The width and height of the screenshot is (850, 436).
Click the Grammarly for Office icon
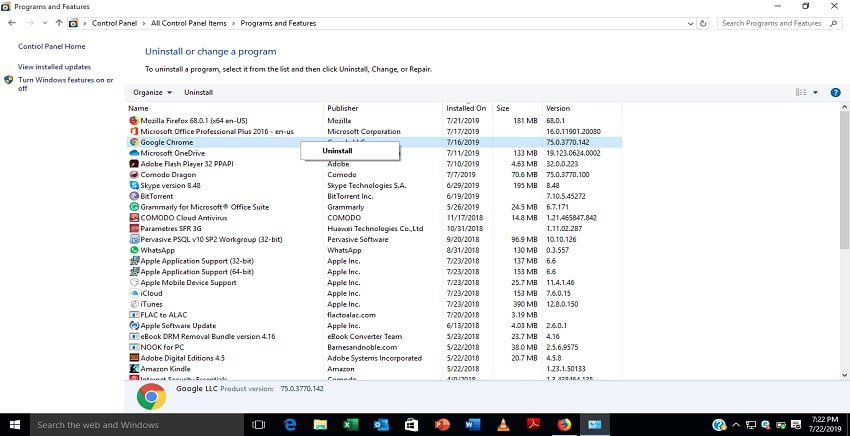pyautogui.click(x=134, y=207)
